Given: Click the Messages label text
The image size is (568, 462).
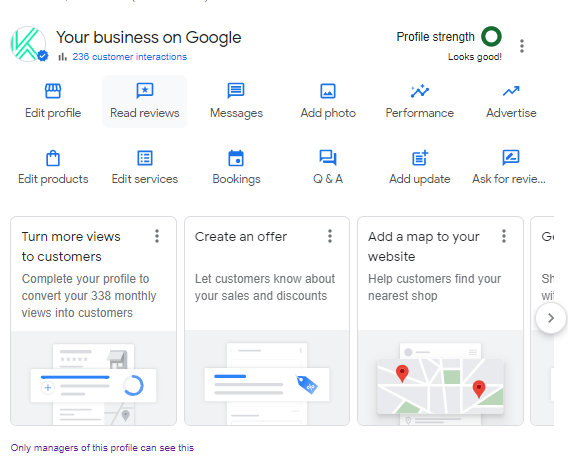Looking at the screenshot, I should point(236,113).
